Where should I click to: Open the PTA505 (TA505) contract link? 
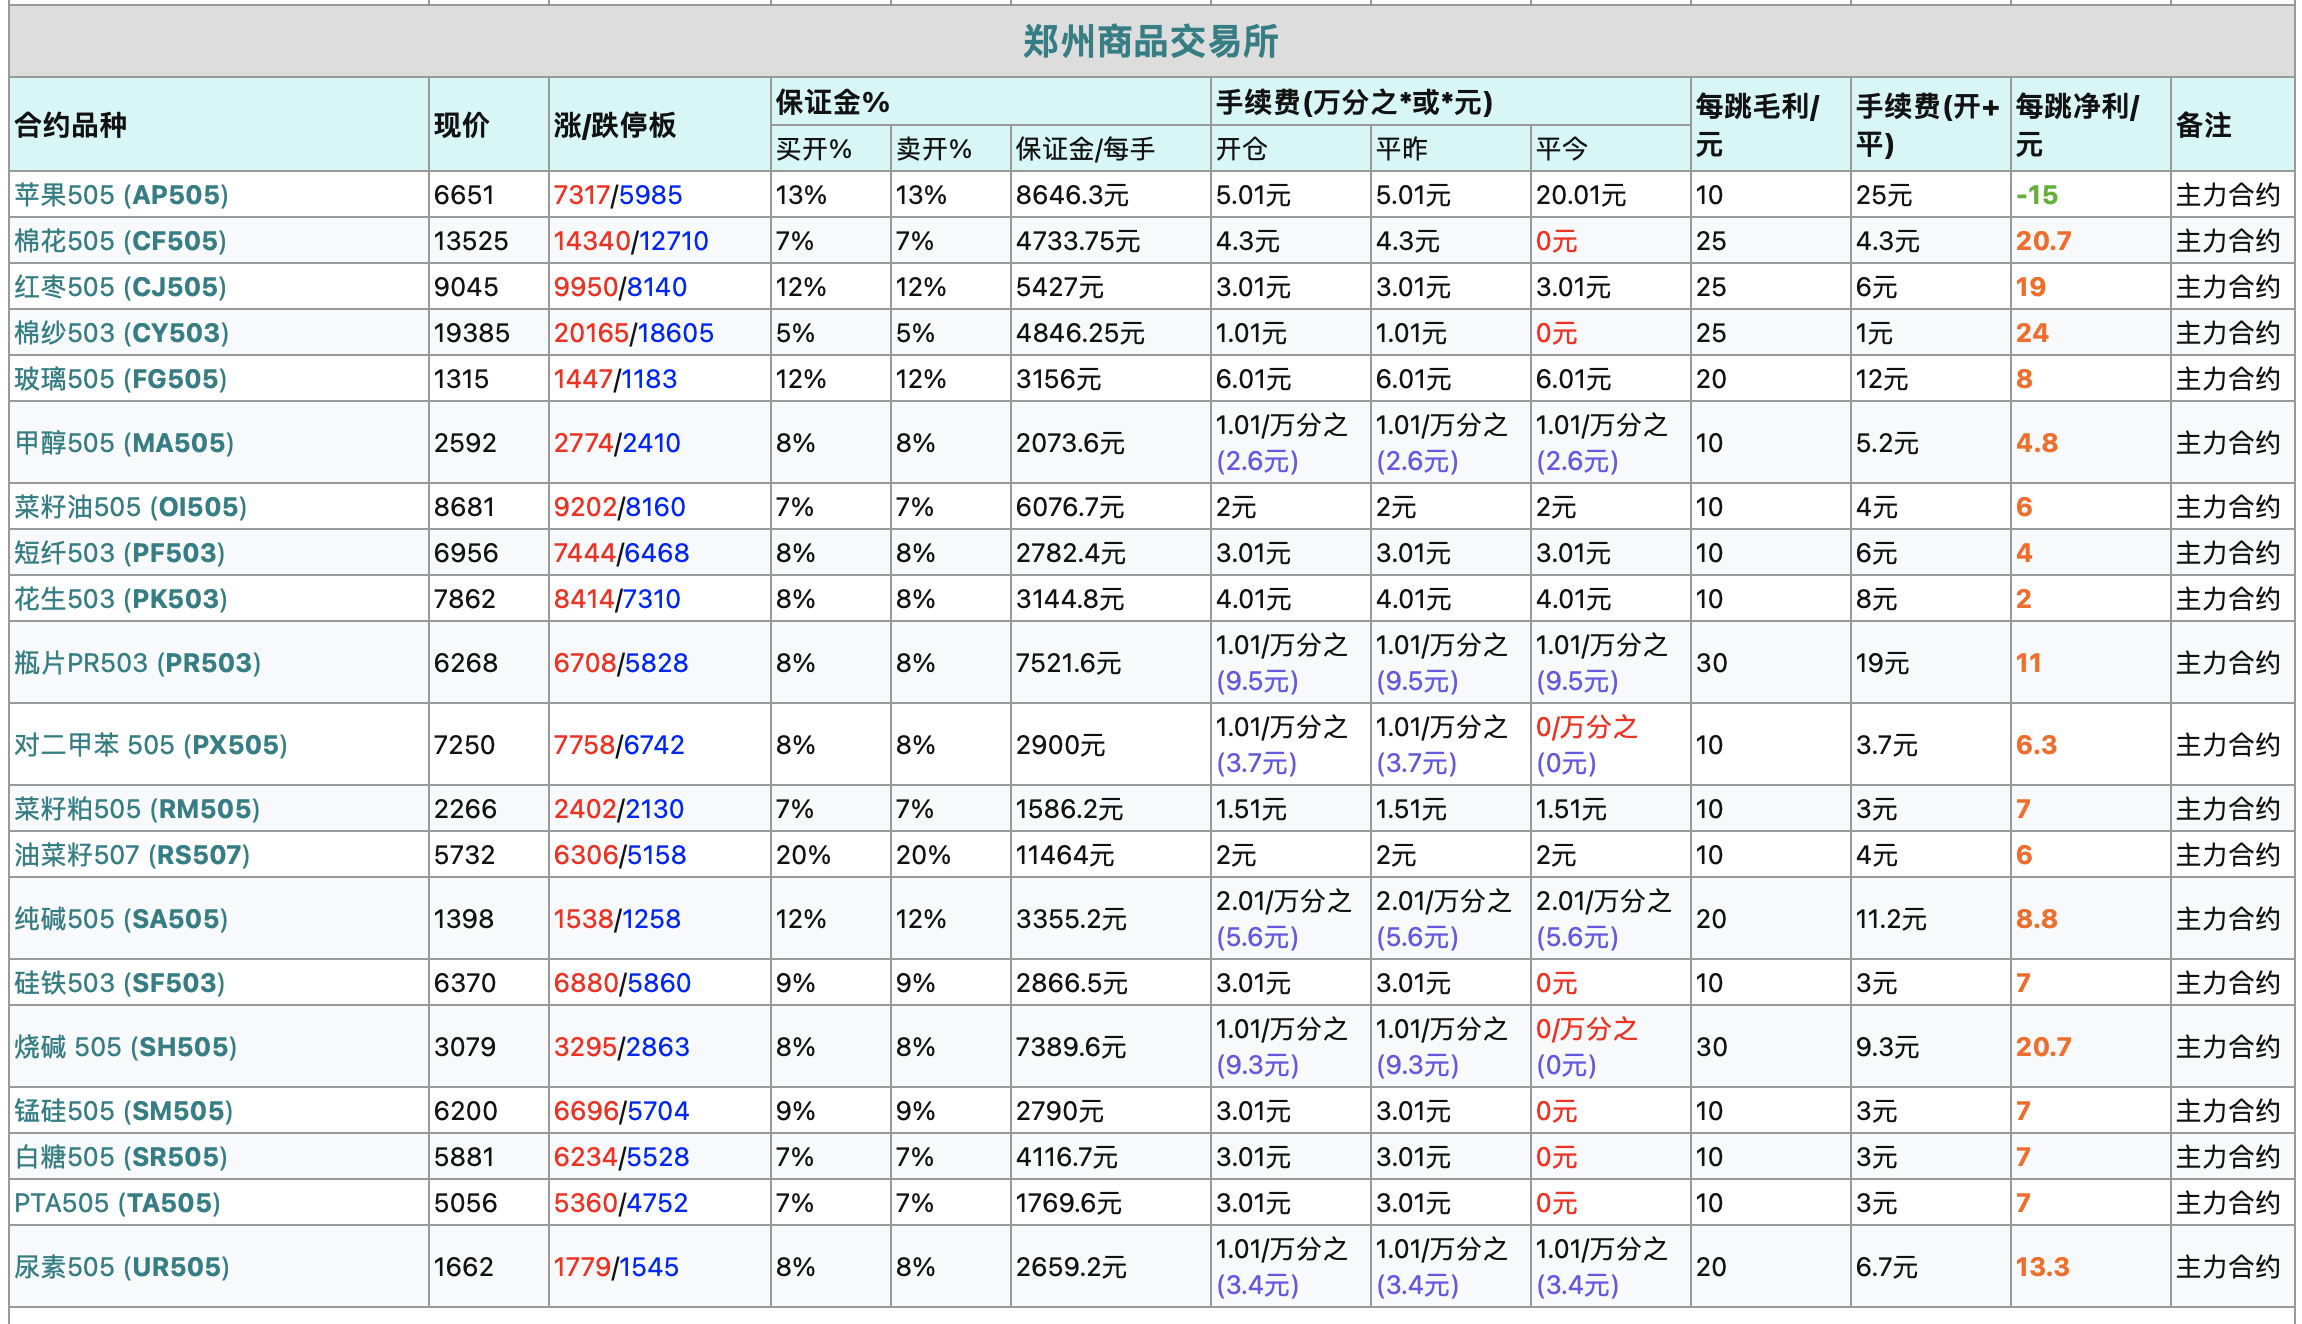117,1203
